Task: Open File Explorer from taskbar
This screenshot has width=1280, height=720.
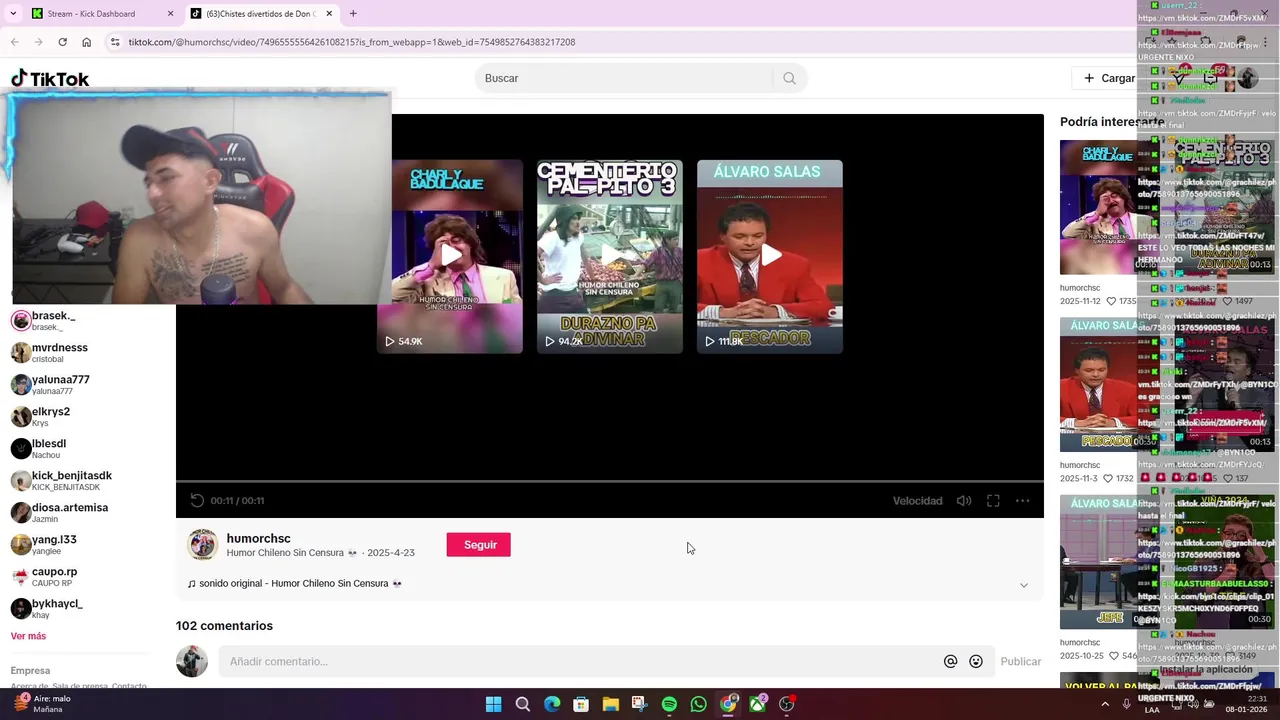Action: pos(610,704)
